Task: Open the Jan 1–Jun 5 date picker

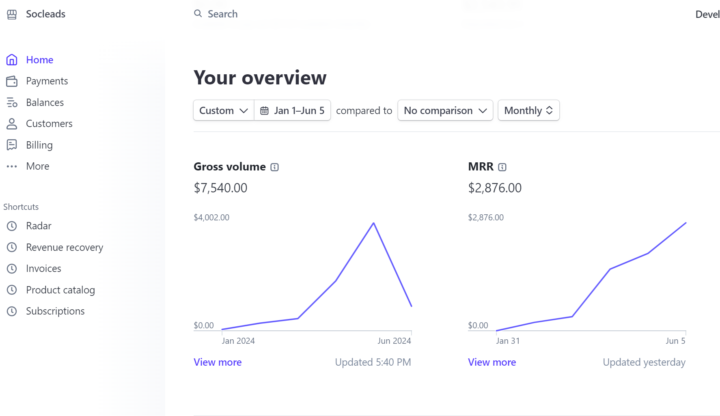Action: (292, 111)
